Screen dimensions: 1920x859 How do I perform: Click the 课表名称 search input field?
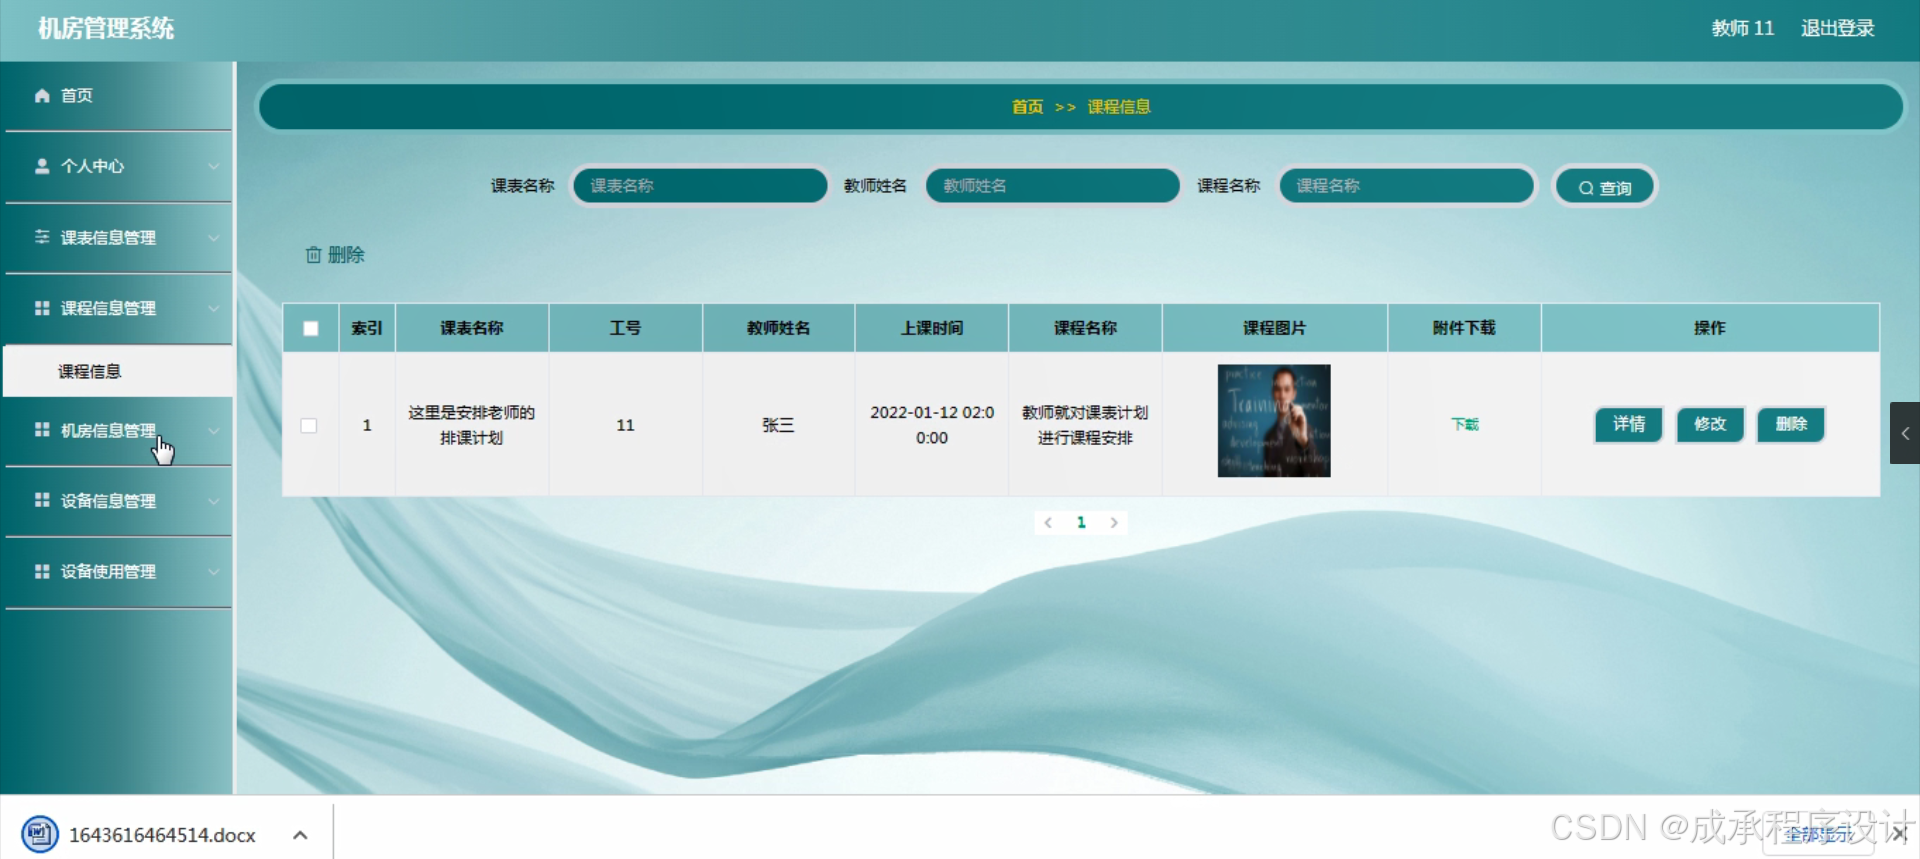pyautogui.click(x=700, y=186)
